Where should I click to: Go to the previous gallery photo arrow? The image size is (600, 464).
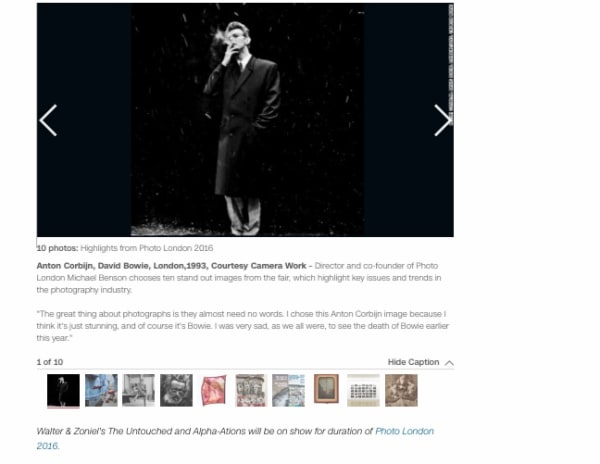coord(48,120)
